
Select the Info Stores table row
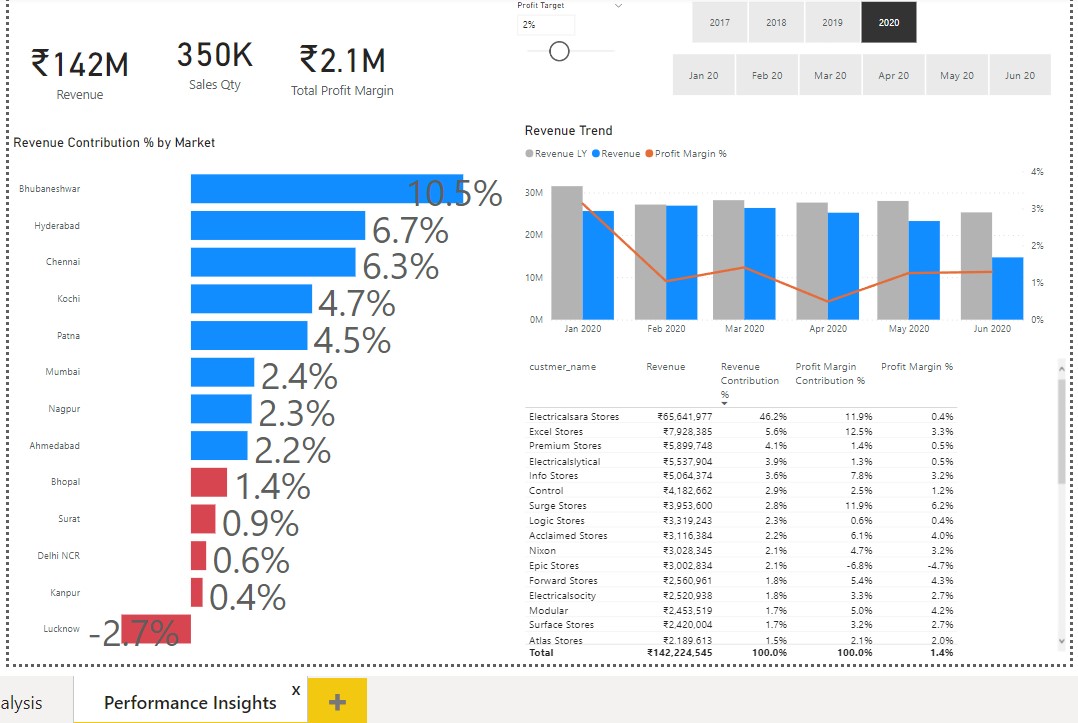741,476
